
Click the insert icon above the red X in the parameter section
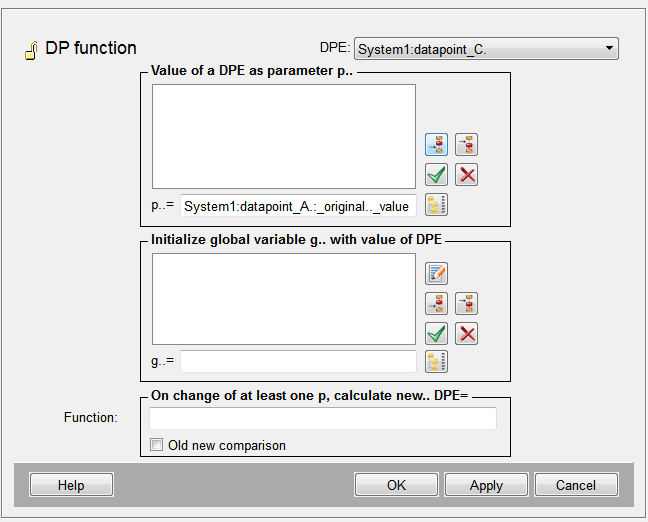(x=466, y=145)
